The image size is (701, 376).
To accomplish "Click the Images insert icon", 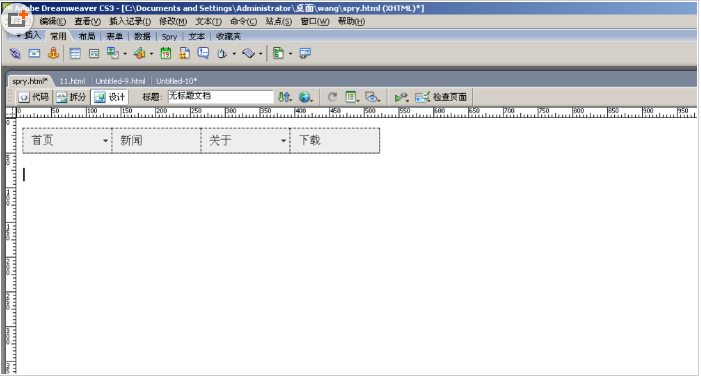I will pos(113,53).
